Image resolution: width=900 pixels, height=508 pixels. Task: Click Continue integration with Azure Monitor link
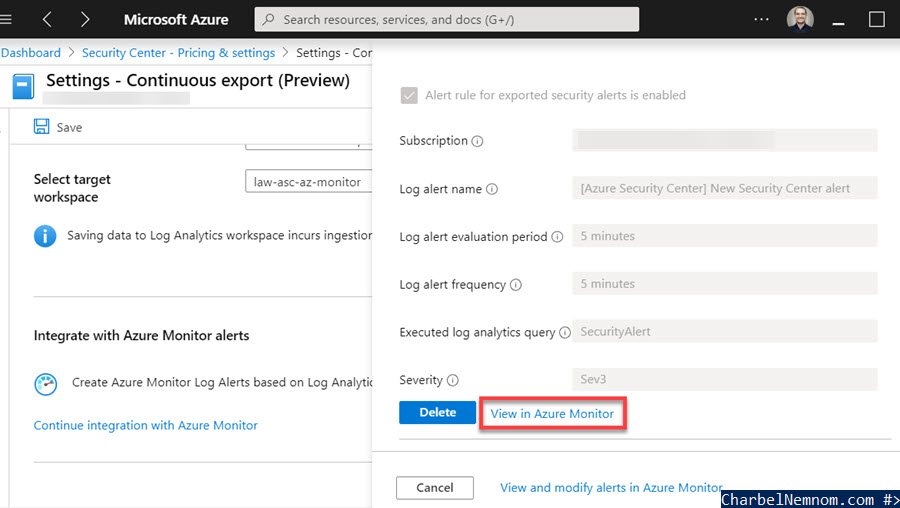click(146, 425)
